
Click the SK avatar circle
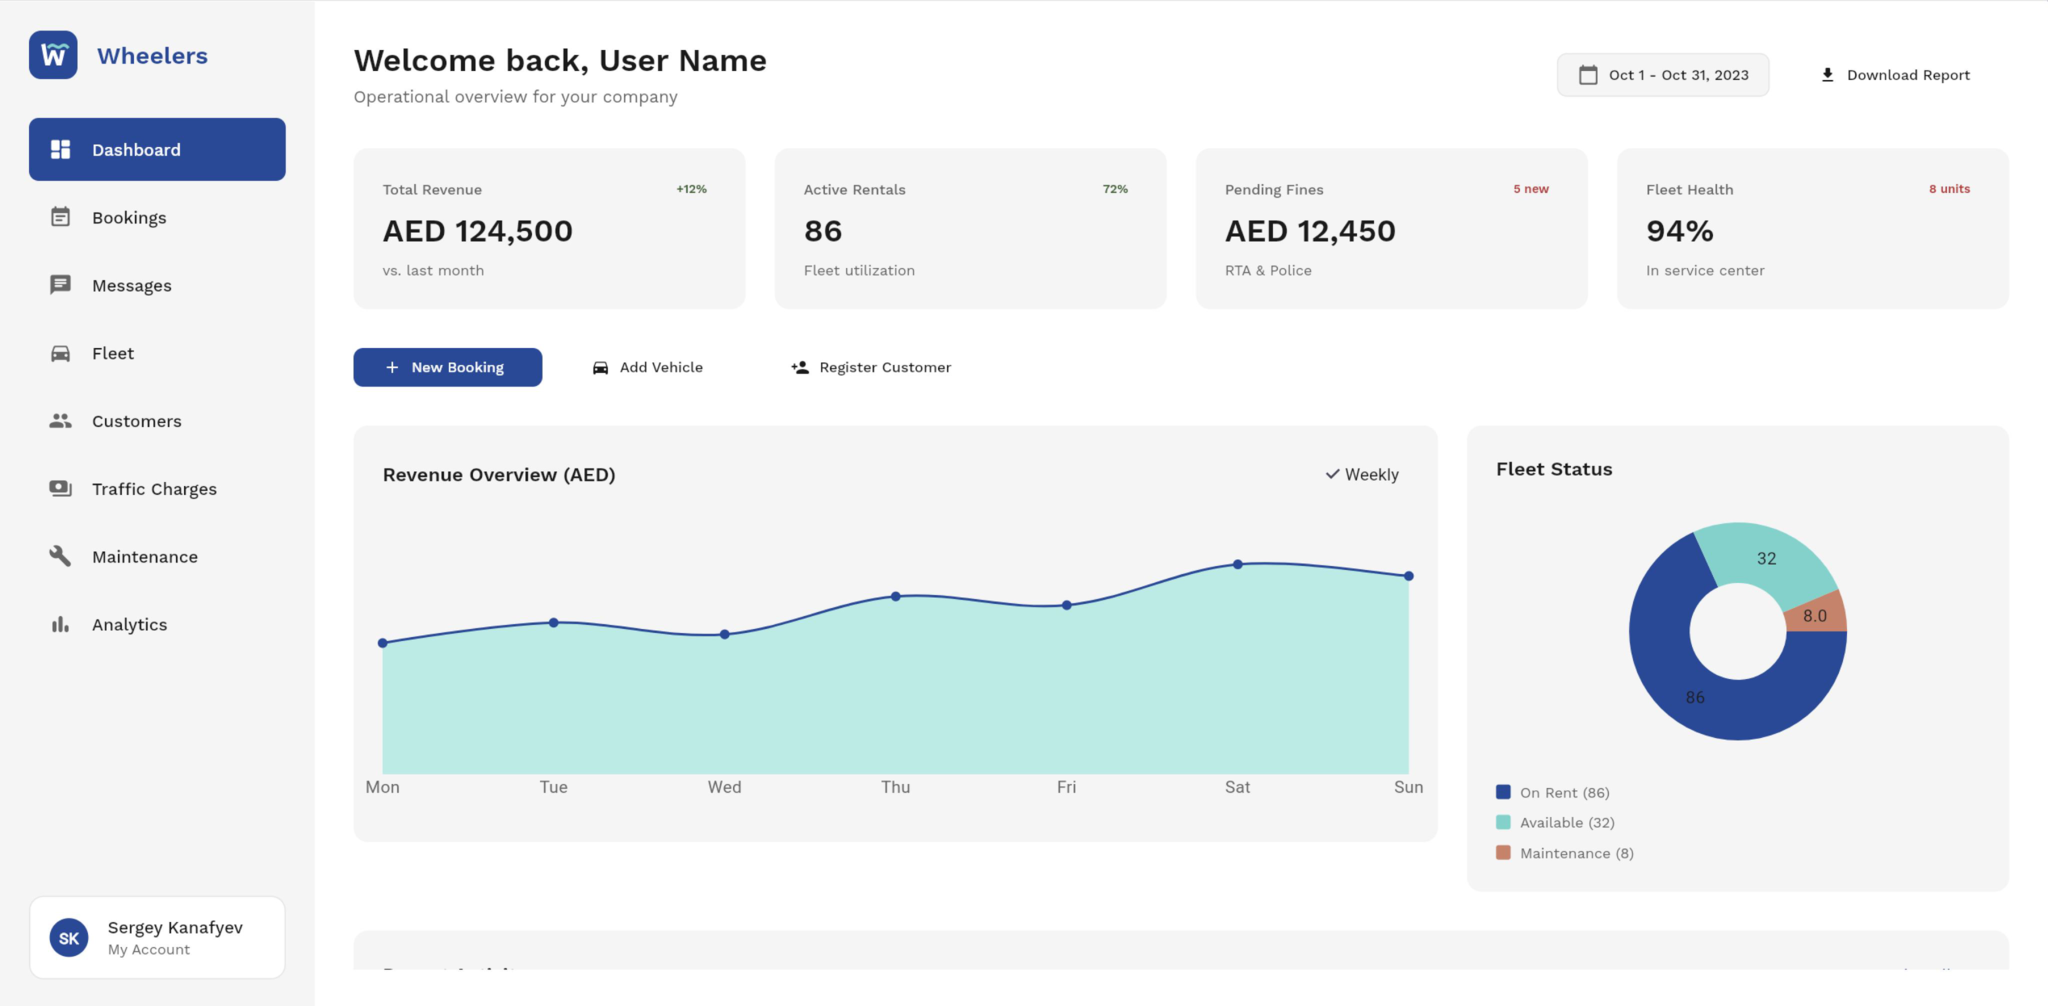(x=69, y=938)
